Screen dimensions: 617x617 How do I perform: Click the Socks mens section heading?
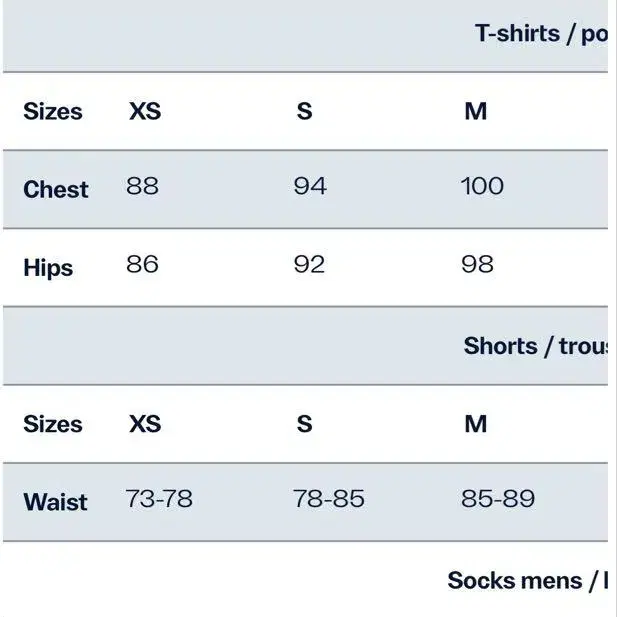[528, 580]
